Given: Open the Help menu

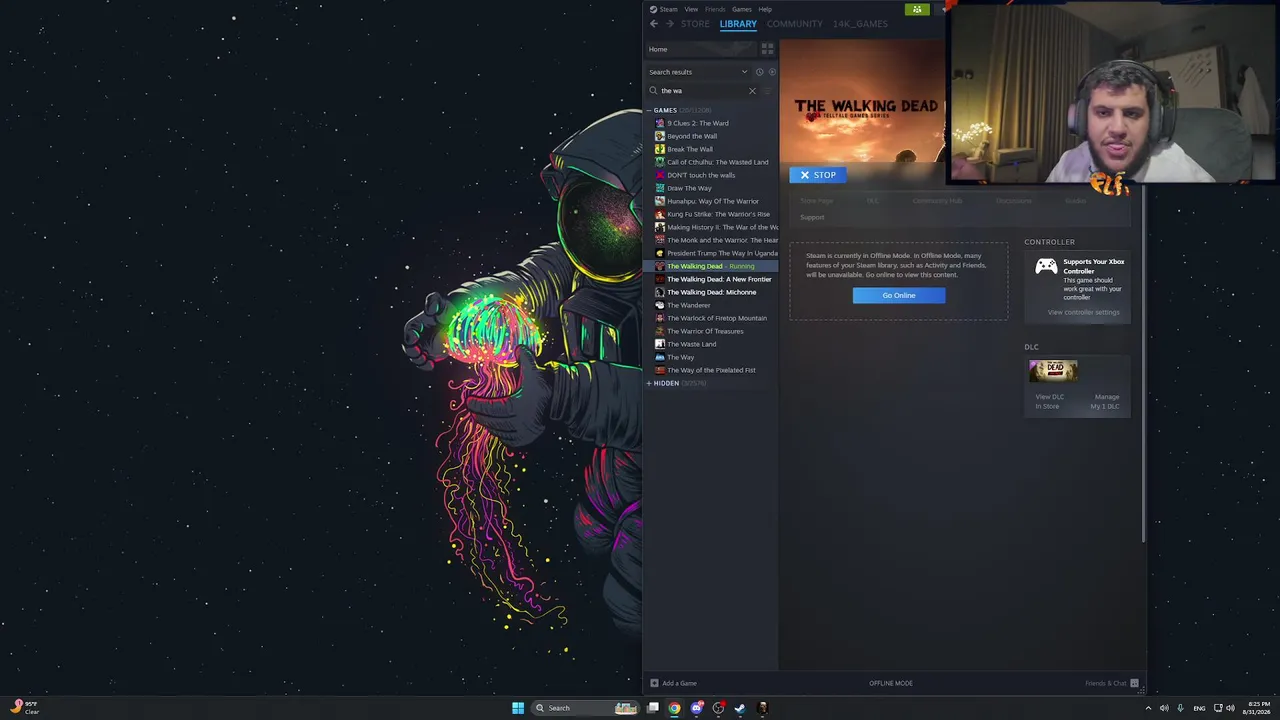Looking at the screenshot, I should (x=765, y=9).
